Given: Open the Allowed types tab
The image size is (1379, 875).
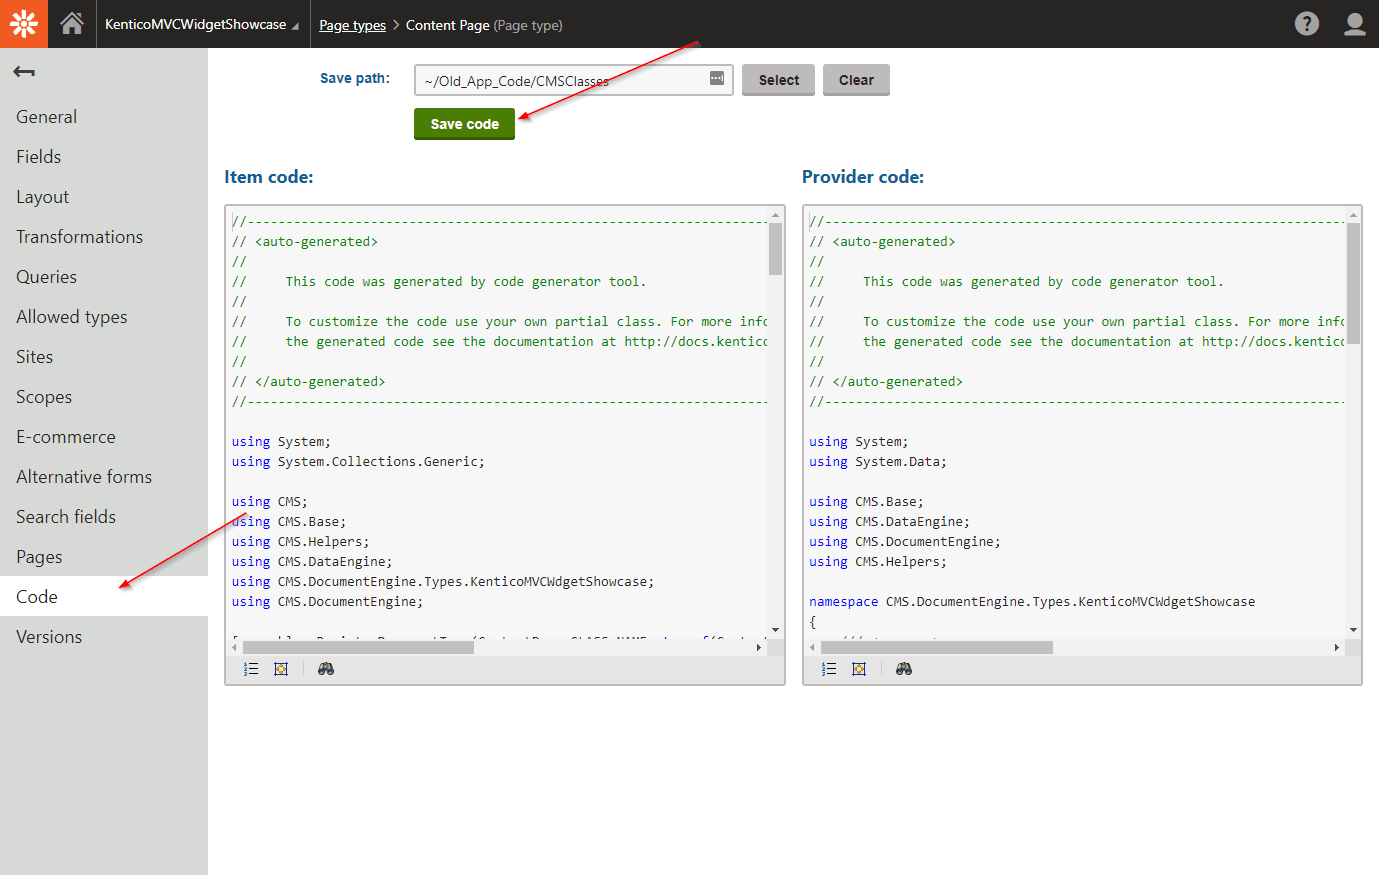Looking at the screenshot, I should (x=104, y=317).
